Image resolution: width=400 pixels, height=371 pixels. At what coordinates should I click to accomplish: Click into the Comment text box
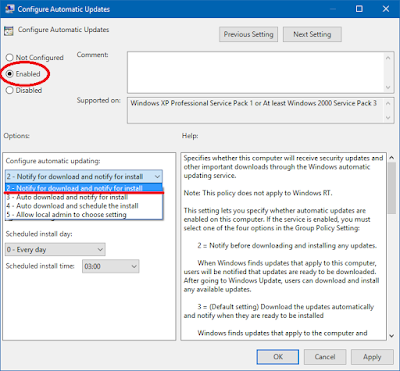click(255, 72)
